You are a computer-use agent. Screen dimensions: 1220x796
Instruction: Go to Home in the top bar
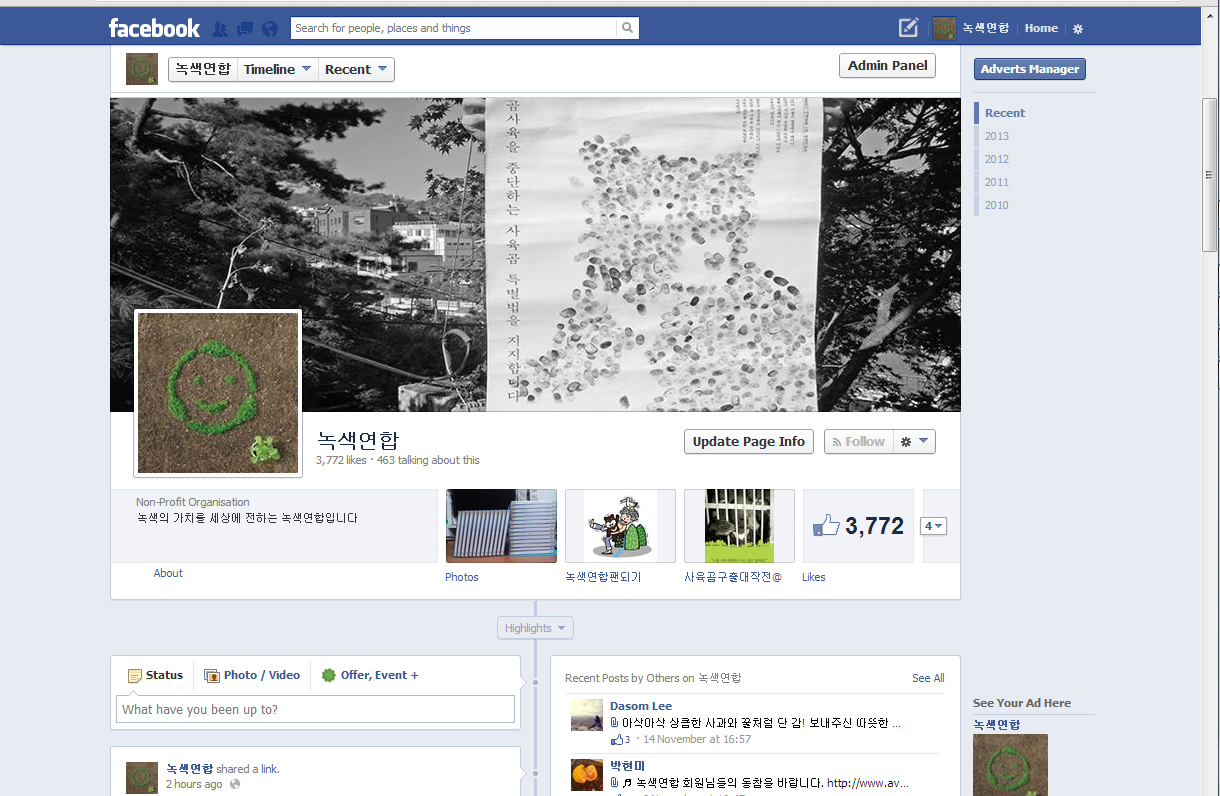tap(1041, 28)
